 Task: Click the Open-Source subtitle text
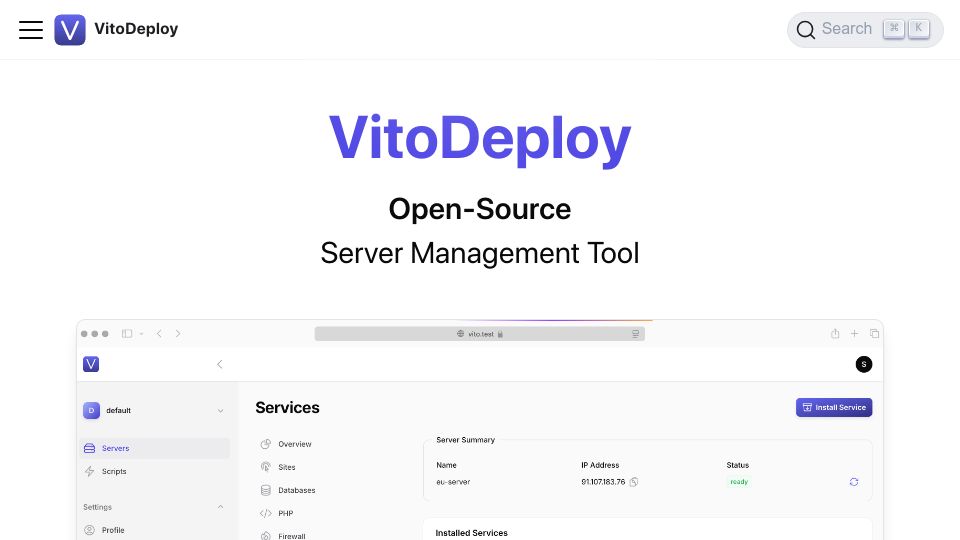click(480, 209)
